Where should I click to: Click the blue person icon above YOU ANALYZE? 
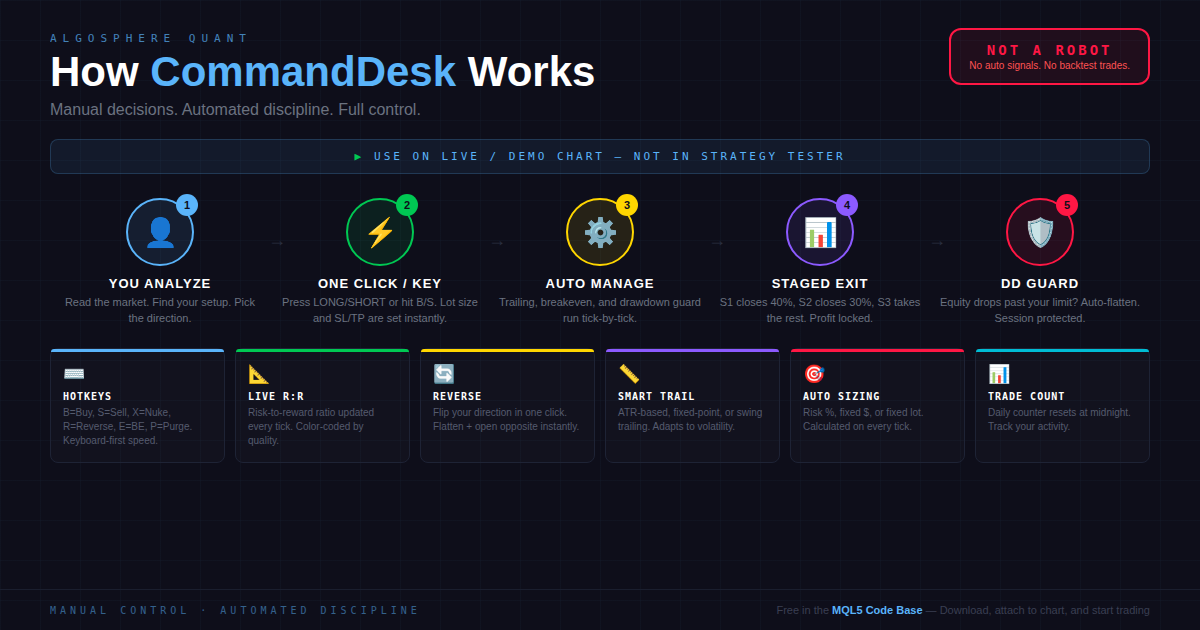pyautogui.click(x=160, y=231)
